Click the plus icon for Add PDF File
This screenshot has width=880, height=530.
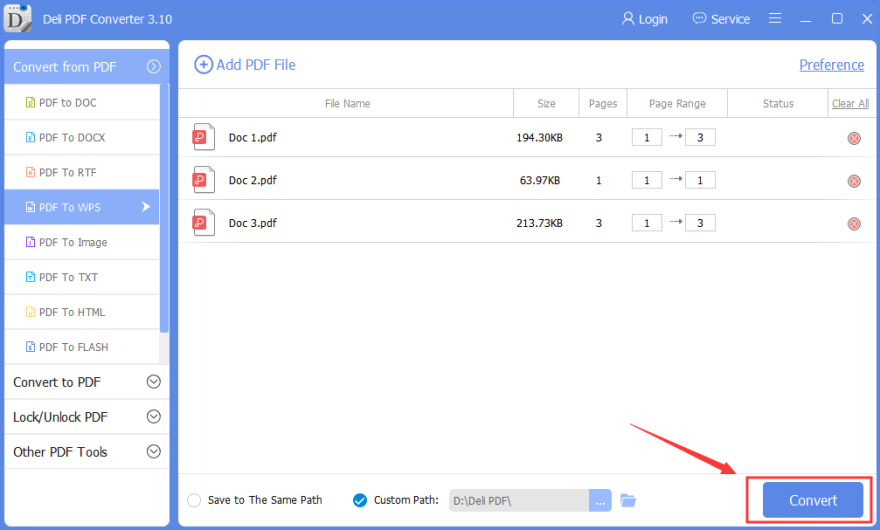tap(203, 65)
